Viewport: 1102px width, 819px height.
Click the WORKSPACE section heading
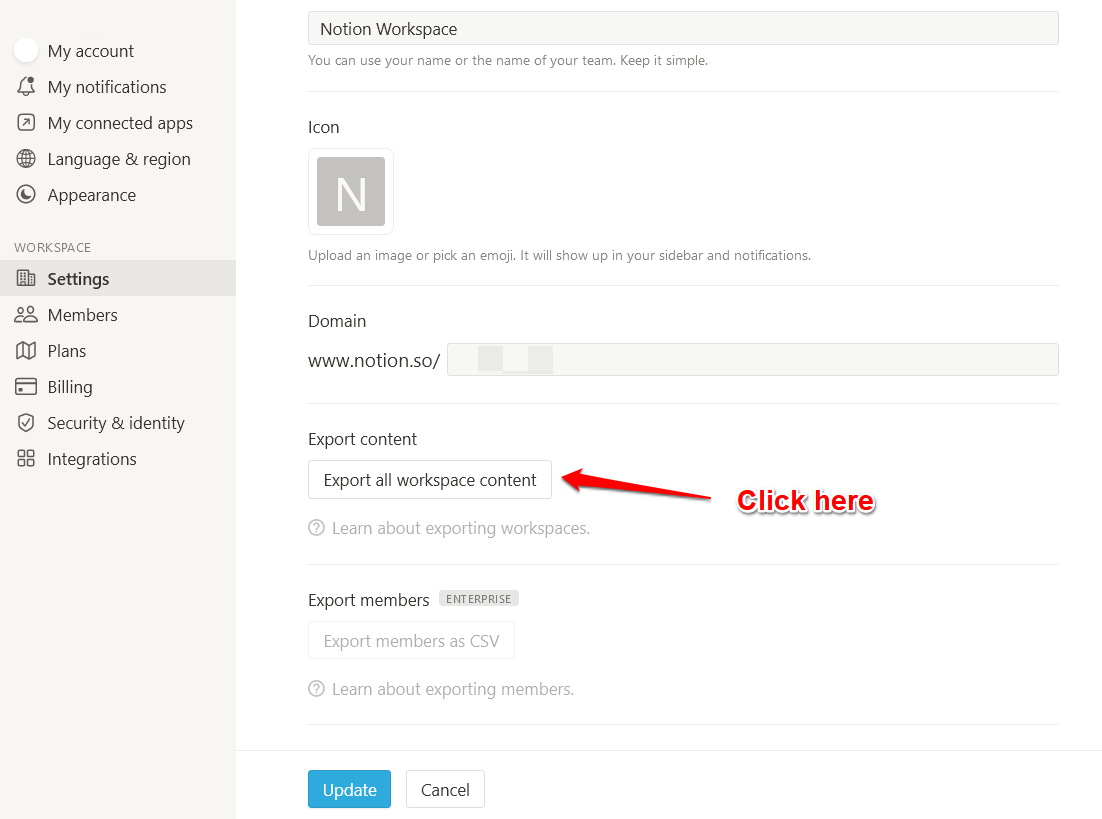point(53,247)
